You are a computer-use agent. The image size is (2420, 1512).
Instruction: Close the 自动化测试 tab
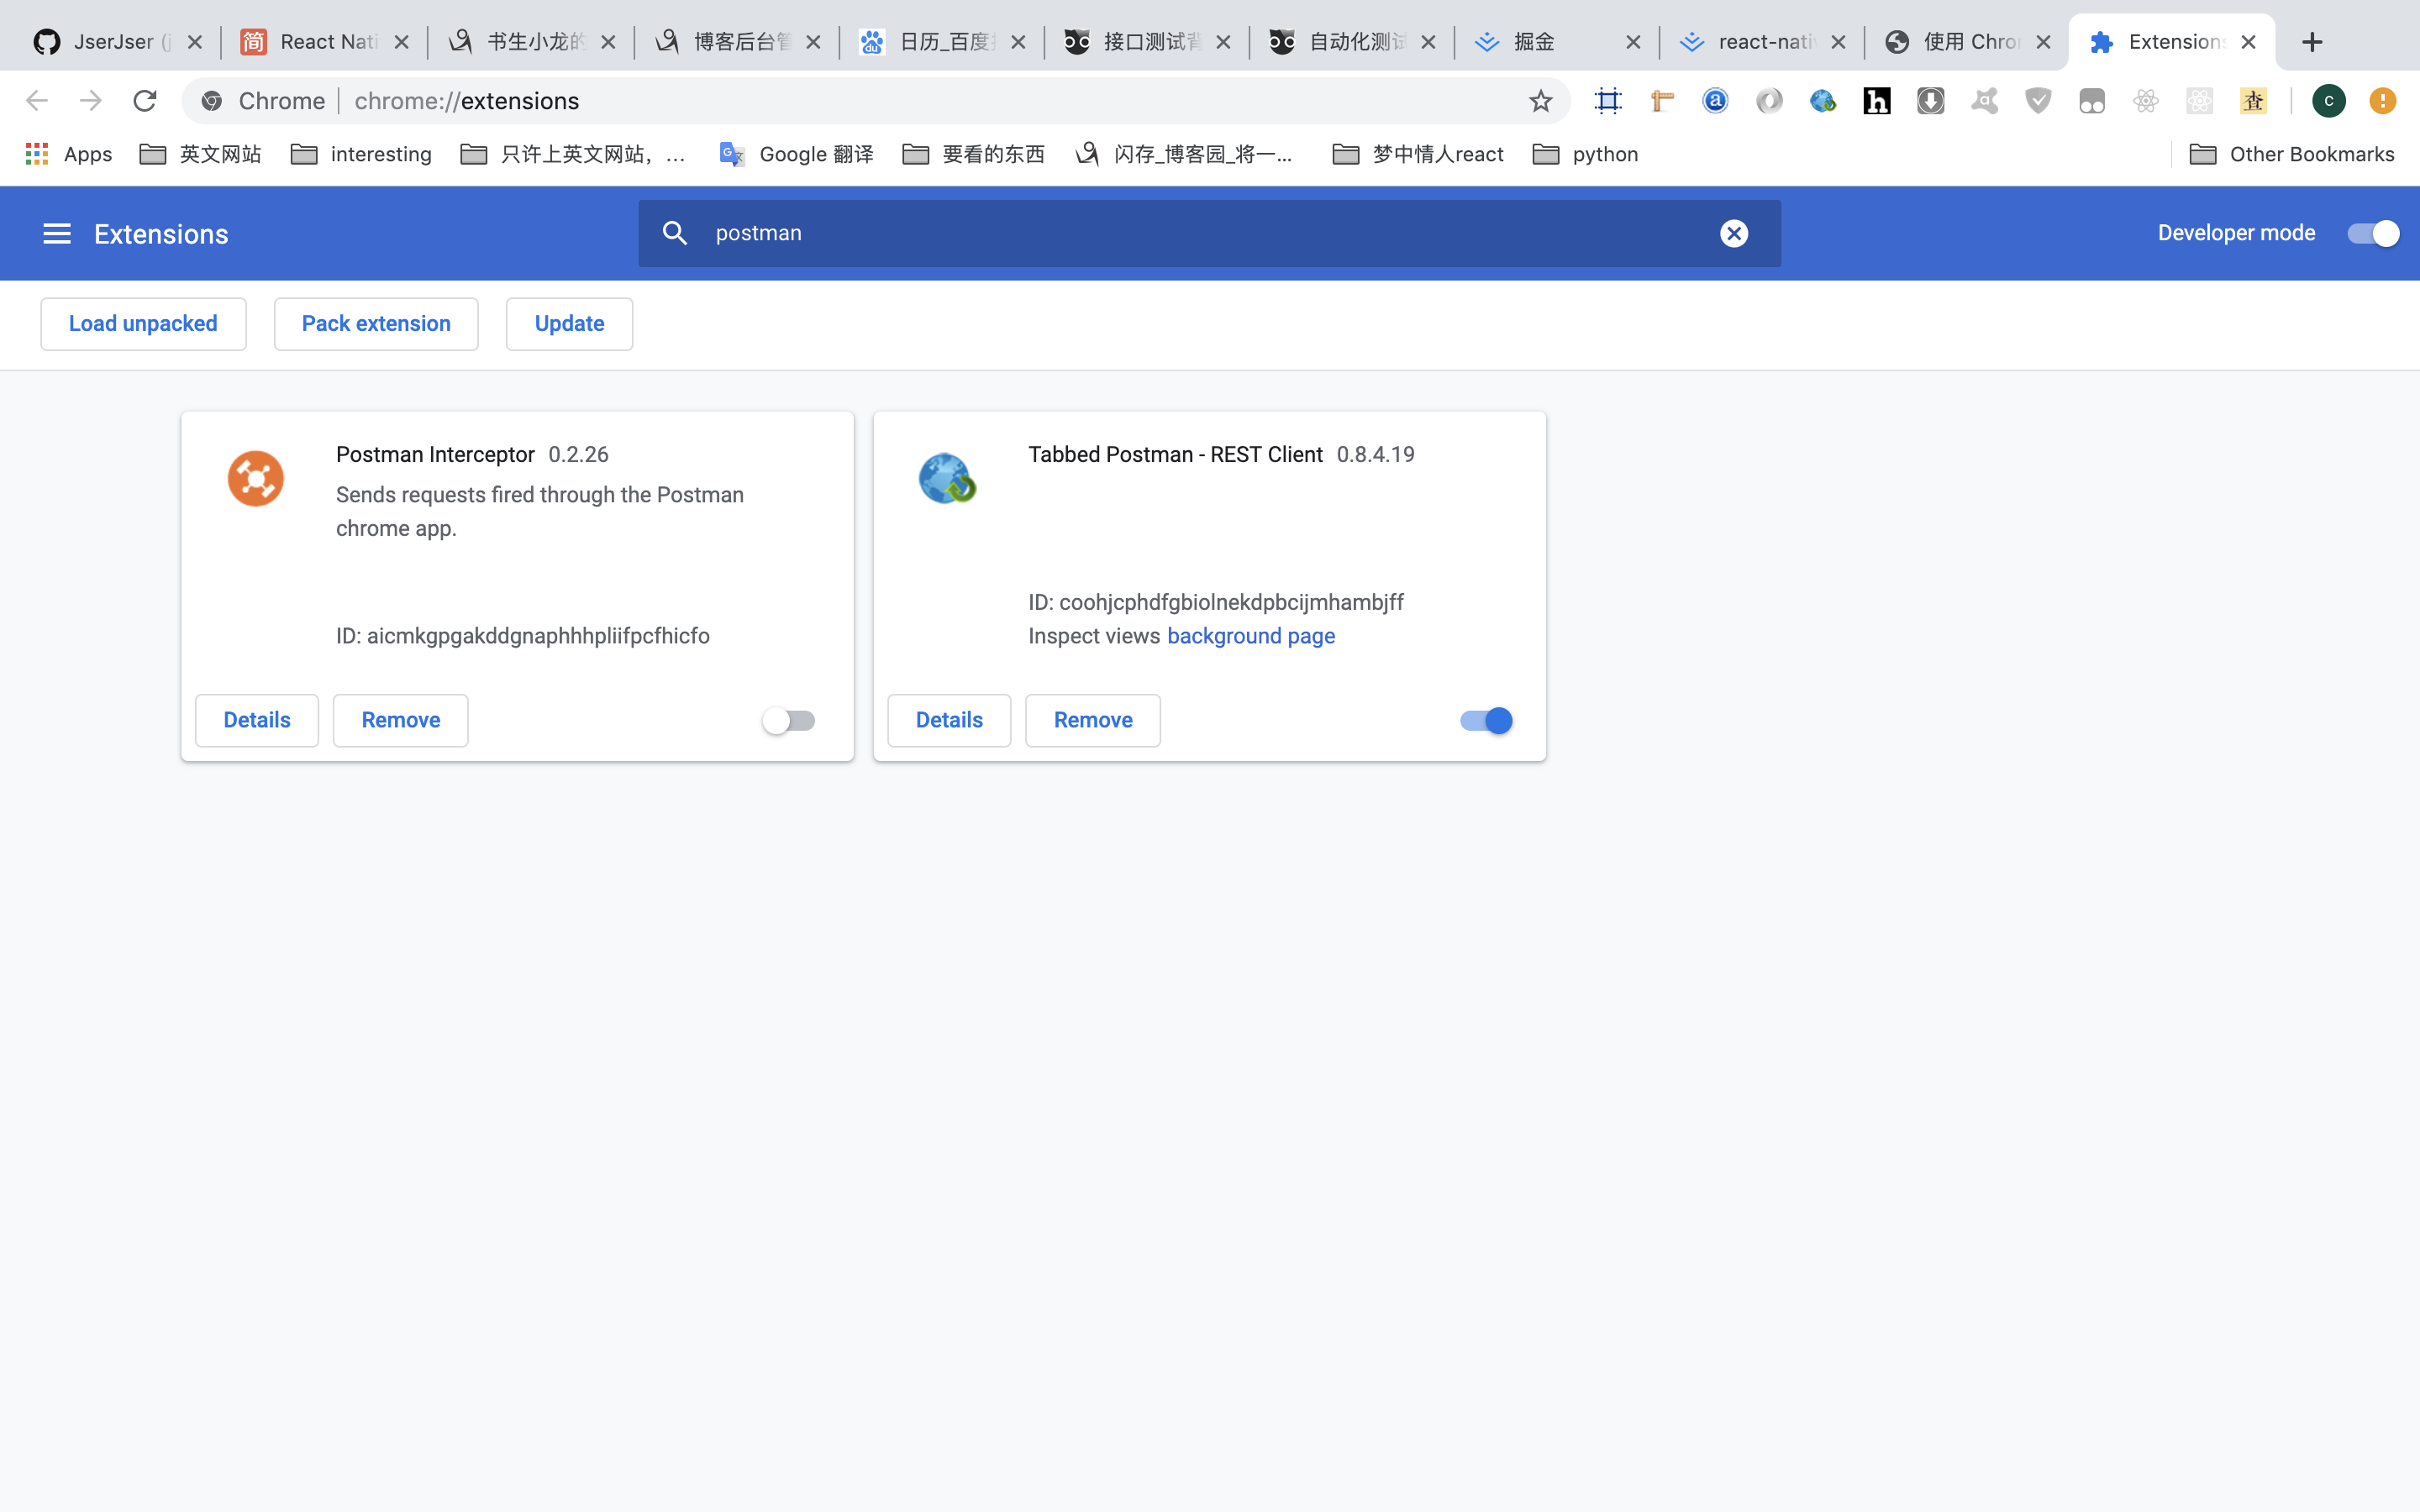click(1428, 42)
